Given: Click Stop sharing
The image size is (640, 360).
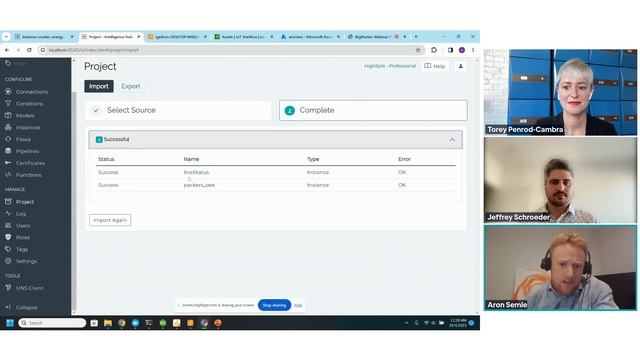Looking at the screenshot, I should 274,305.
